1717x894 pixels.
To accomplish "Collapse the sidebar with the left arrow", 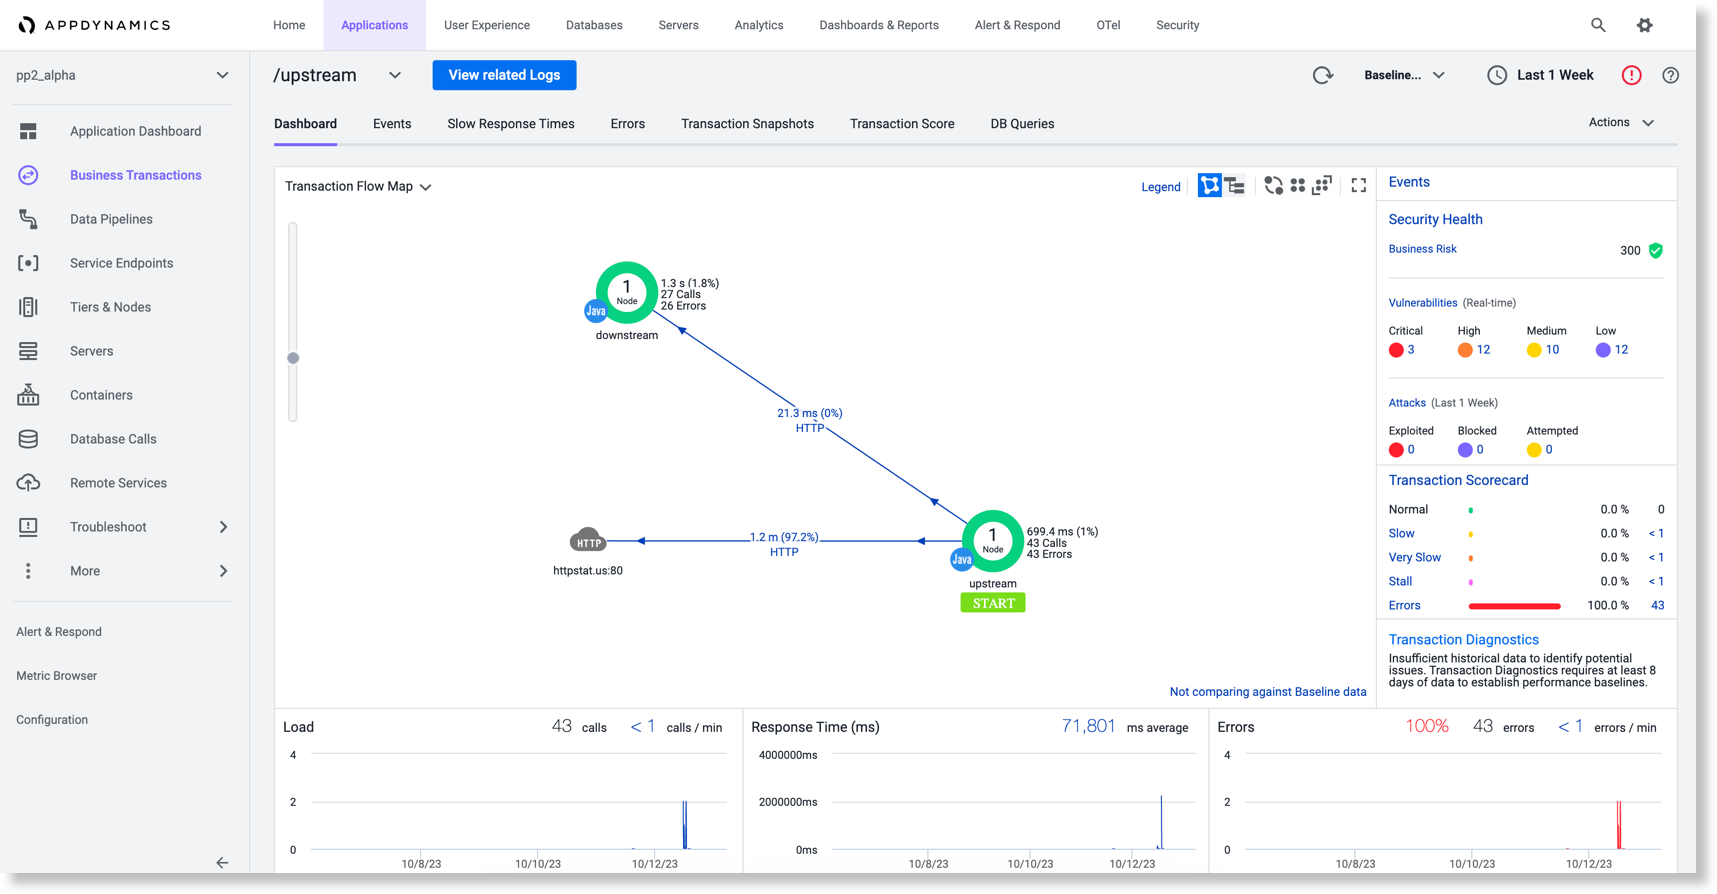I will click(222, 863).
